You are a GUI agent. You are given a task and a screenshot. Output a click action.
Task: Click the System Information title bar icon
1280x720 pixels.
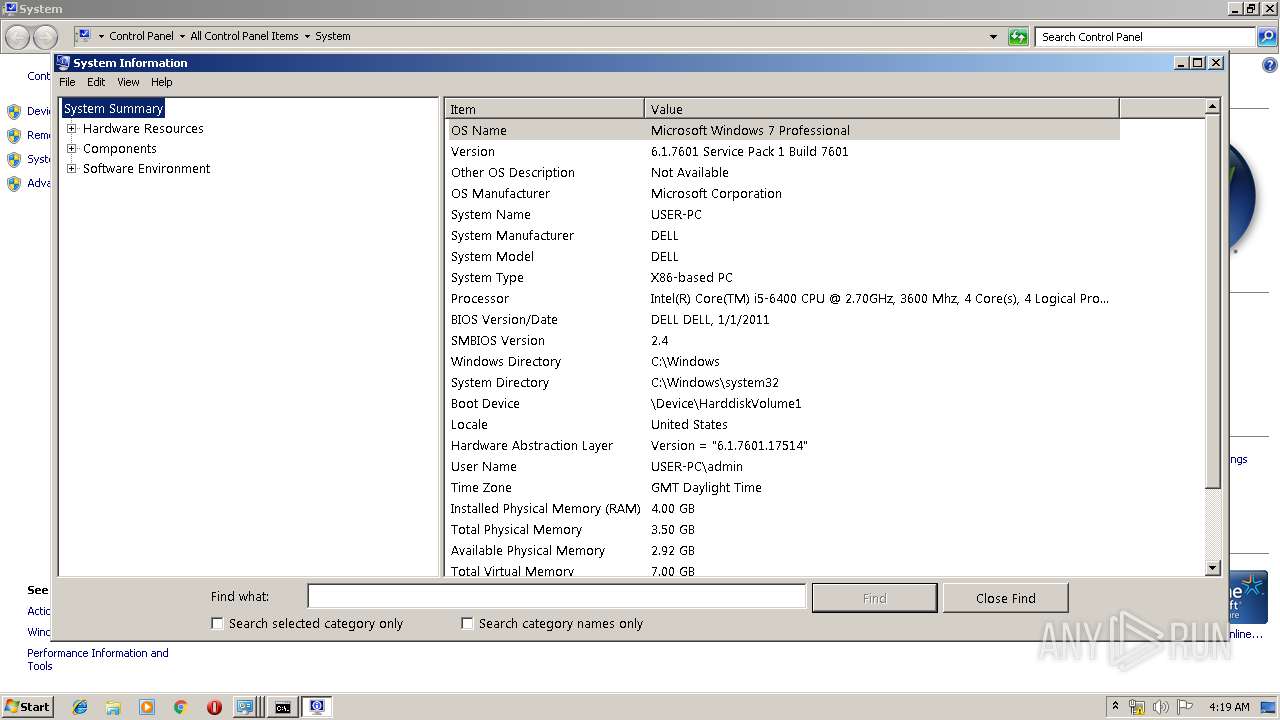tap(63, 62)
